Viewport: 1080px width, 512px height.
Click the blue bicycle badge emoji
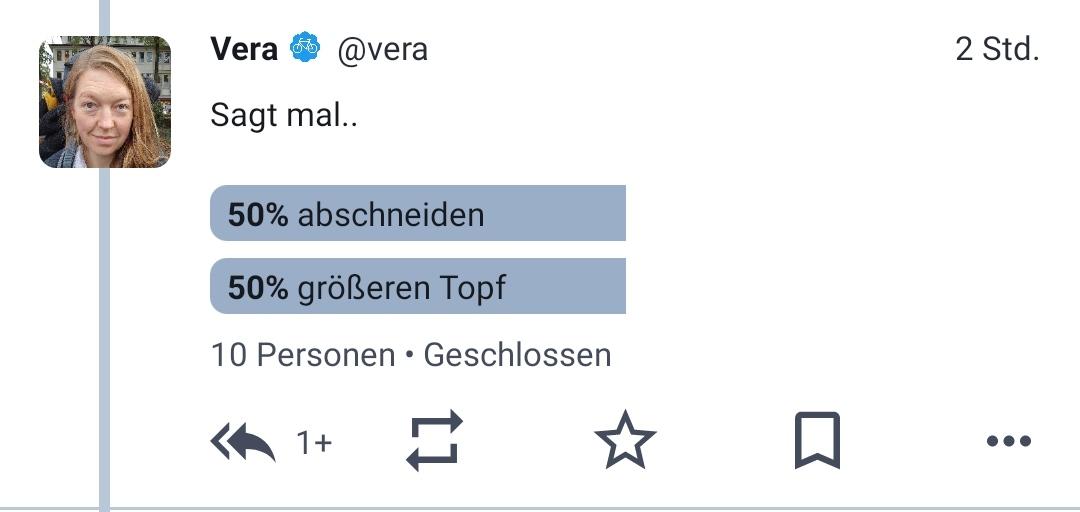point(305,48)
